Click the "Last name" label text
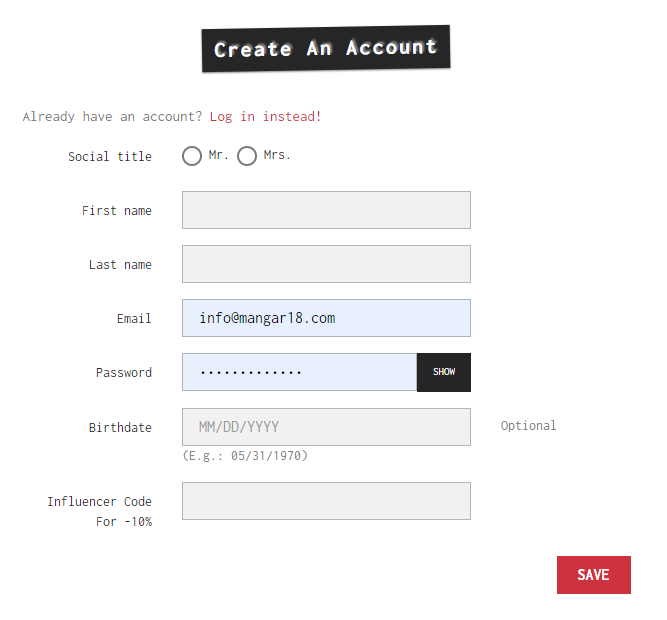The image size is (667, 620). click(120, 265)
